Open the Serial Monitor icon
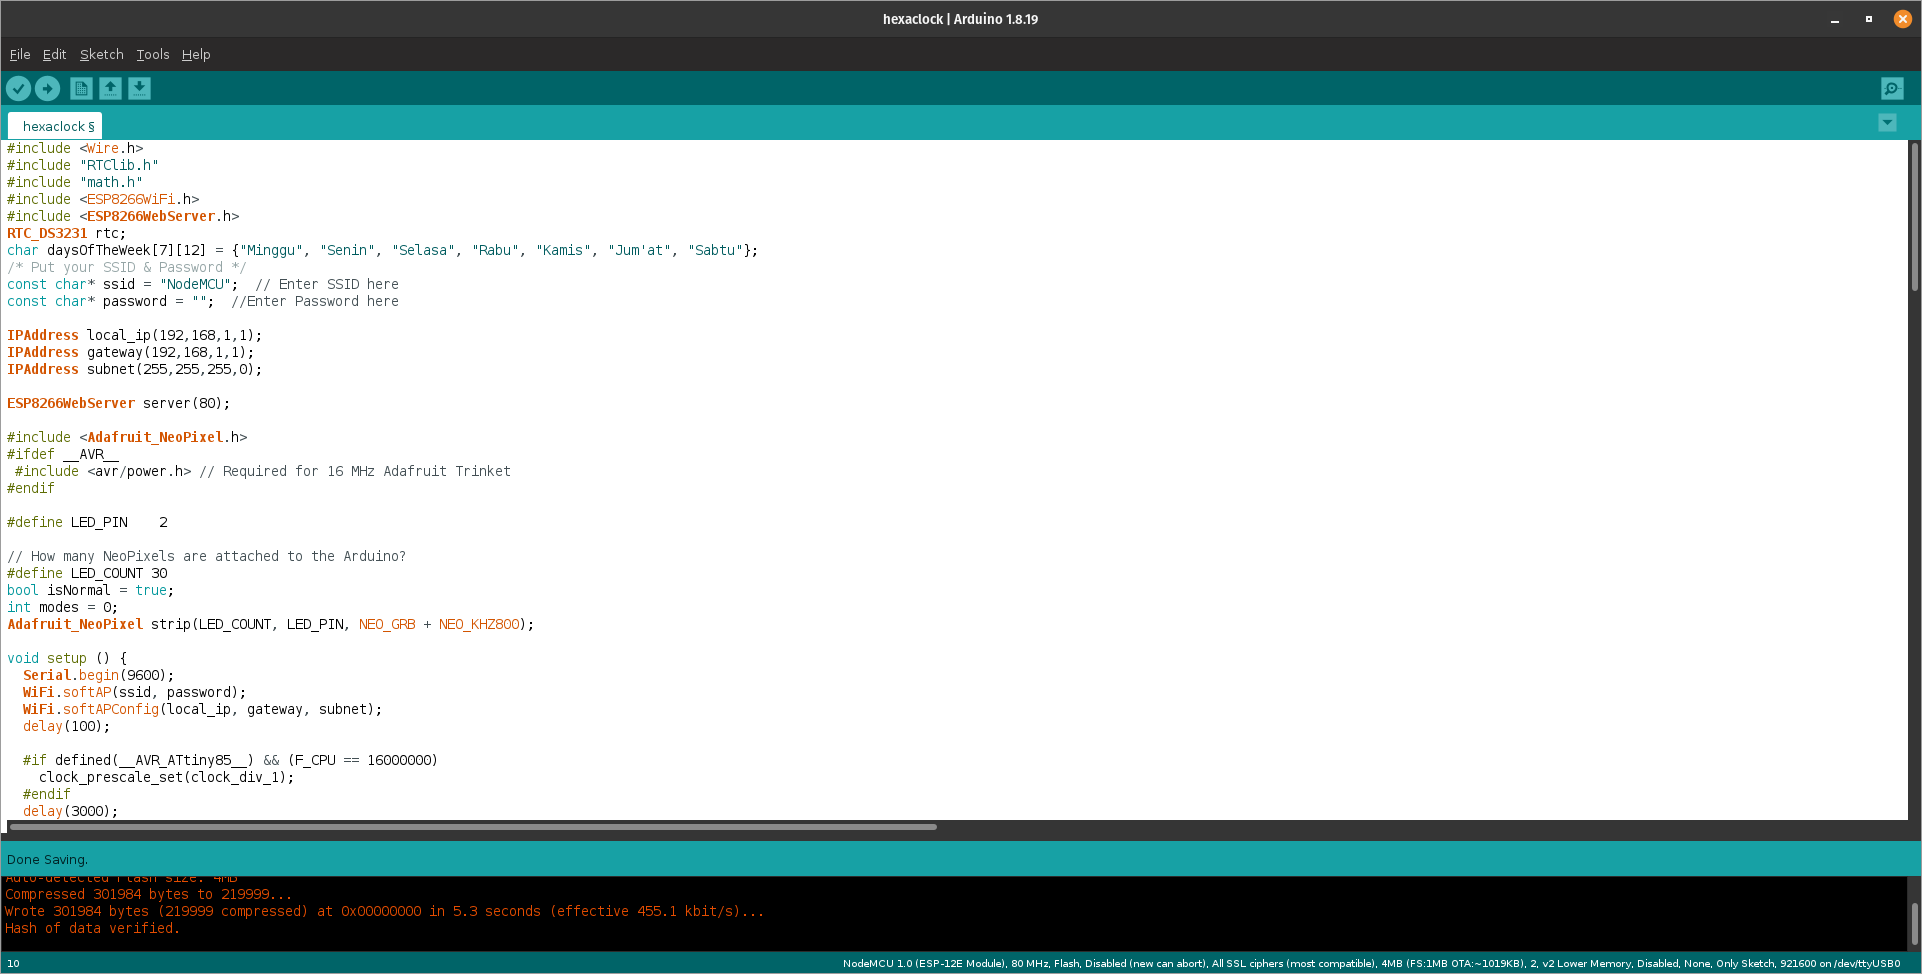 [1892, 89]
